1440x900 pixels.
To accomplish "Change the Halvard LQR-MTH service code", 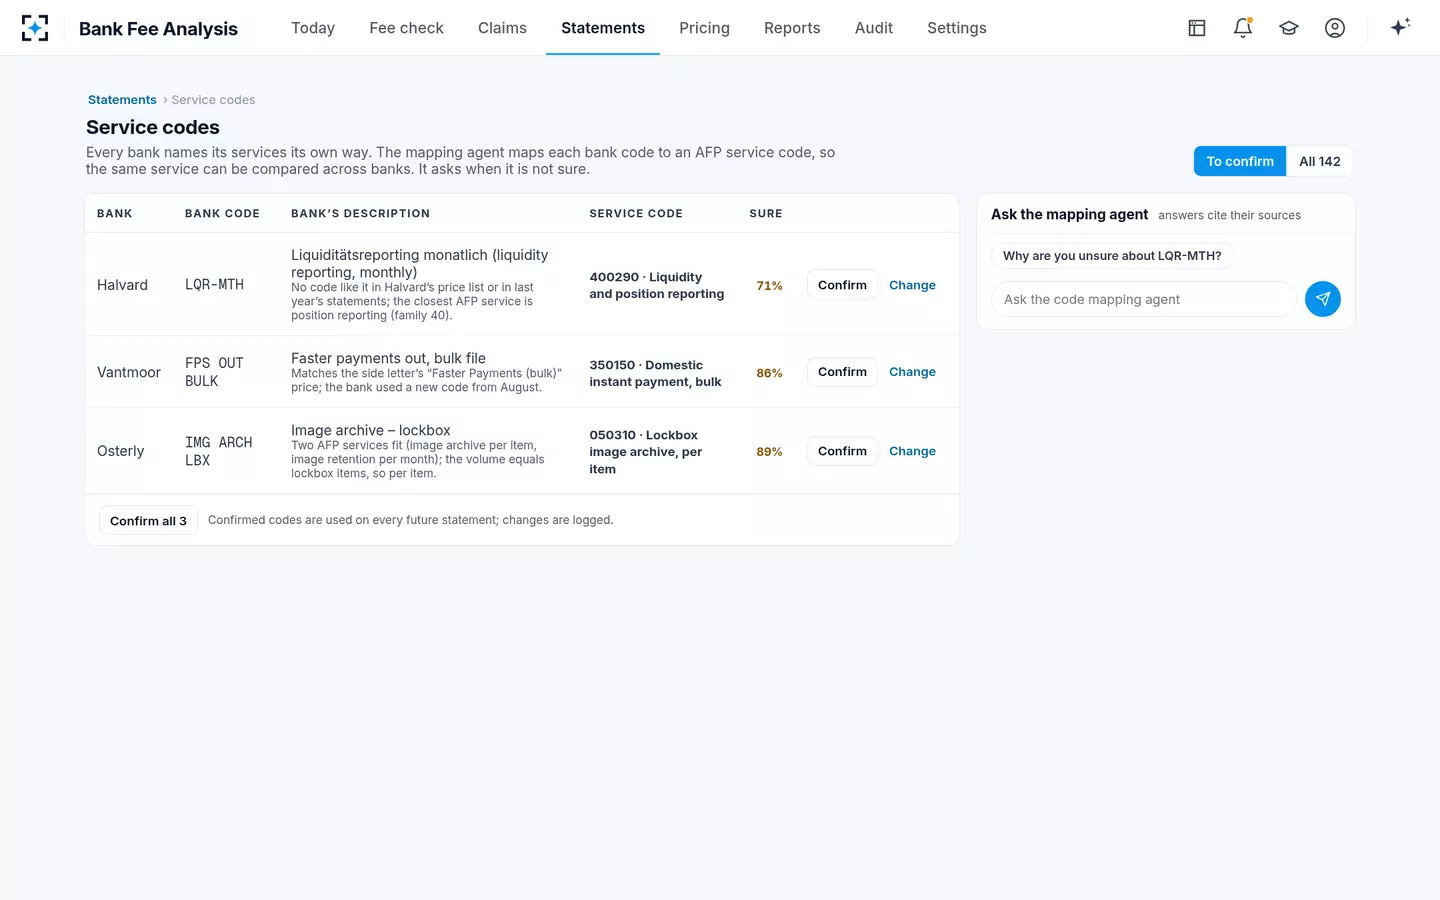I will 912,285.
